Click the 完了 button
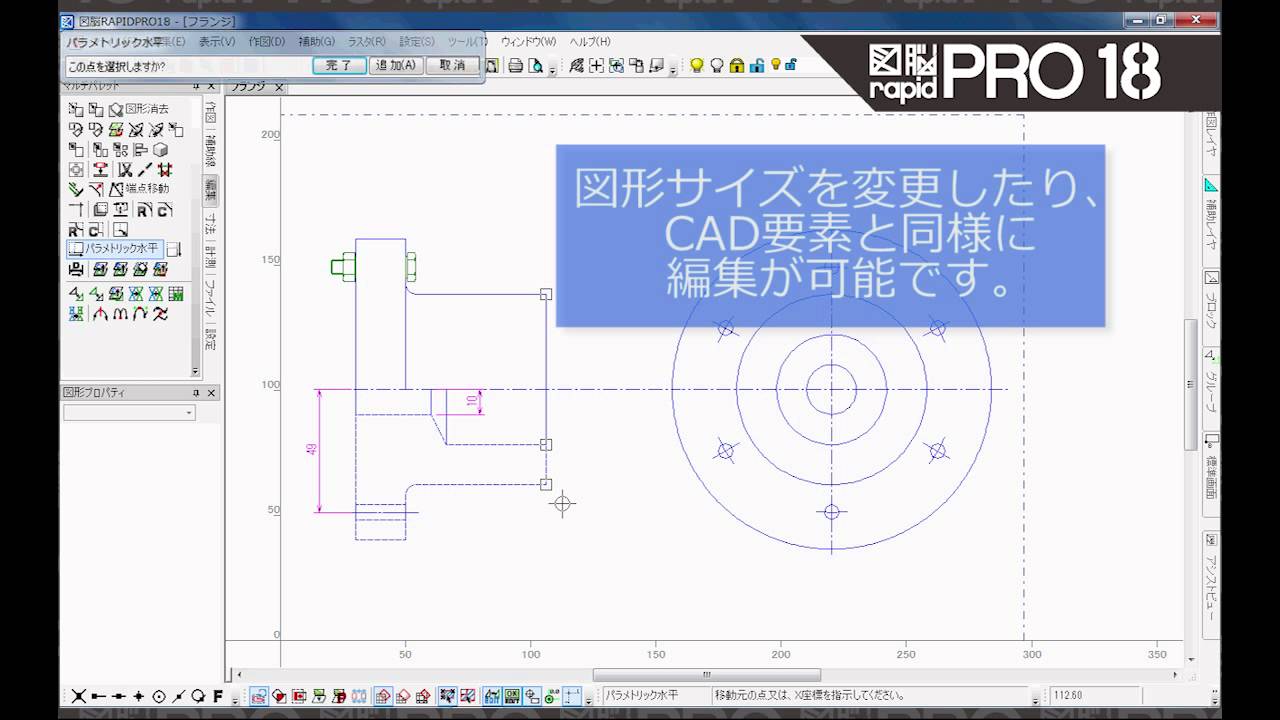This screenshot has height=720, width=1280. pos(340,64)
